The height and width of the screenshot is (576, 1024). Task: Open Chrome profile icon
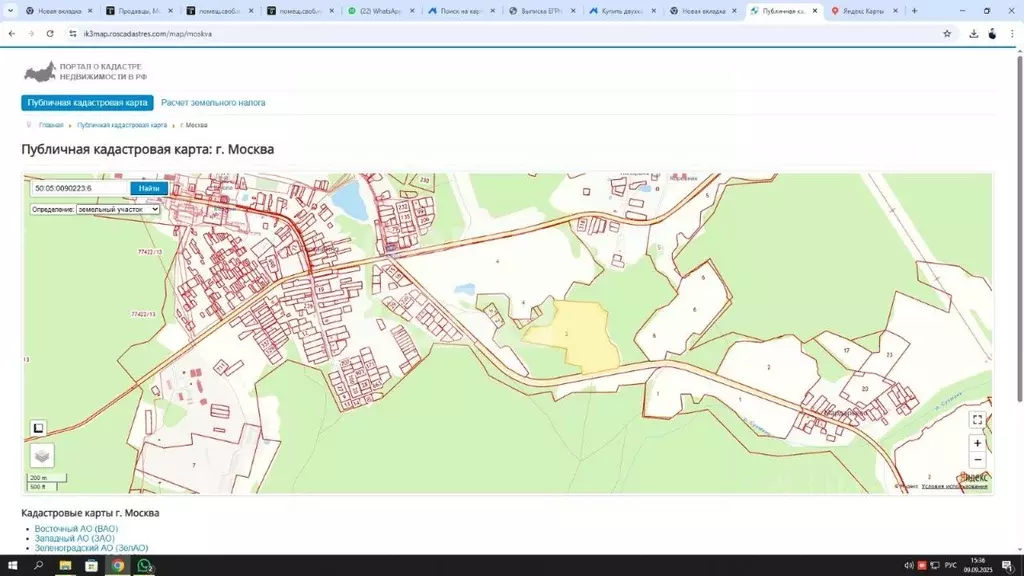(x=992, y=33)
